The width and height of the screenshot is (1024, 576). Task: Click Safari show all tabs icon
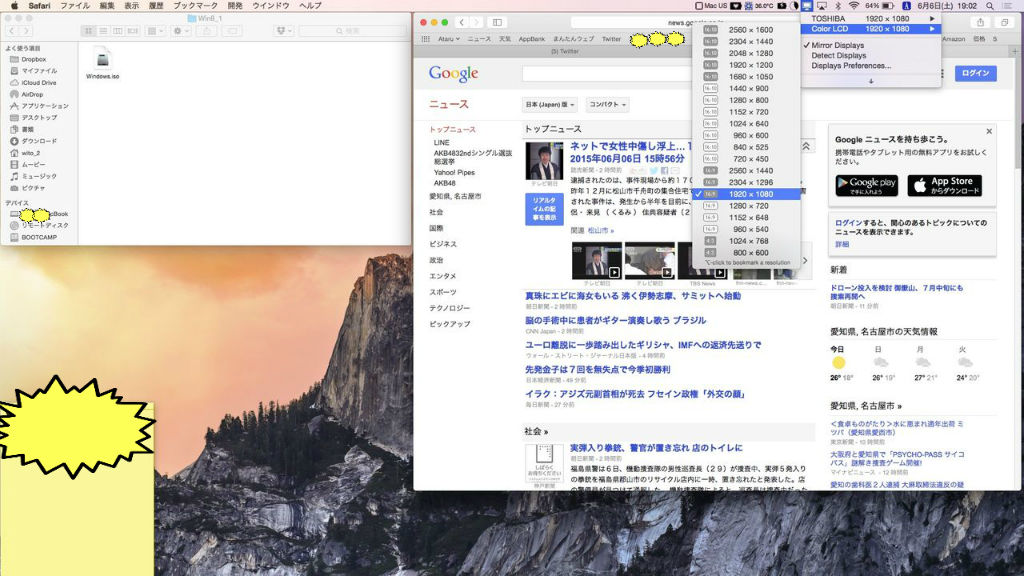coord(1005,22)
